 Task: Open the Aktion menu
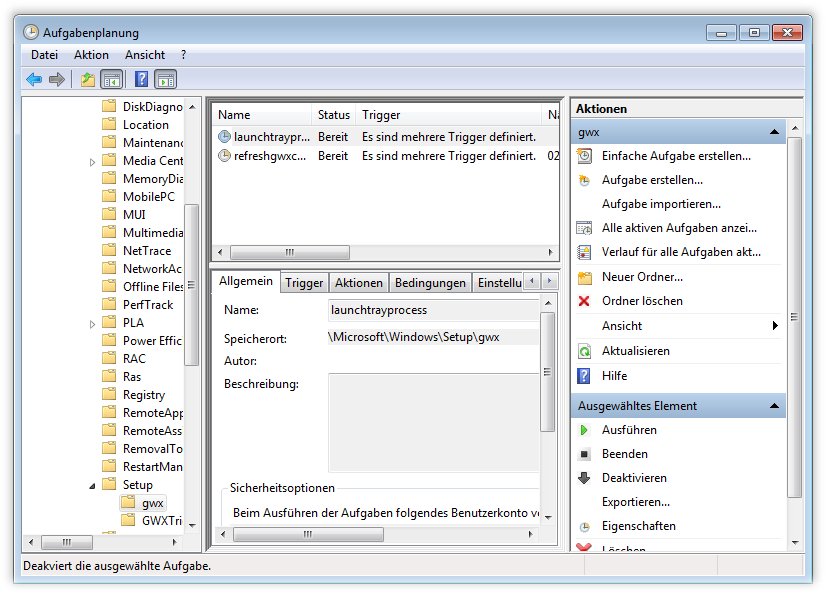point(91,55)
